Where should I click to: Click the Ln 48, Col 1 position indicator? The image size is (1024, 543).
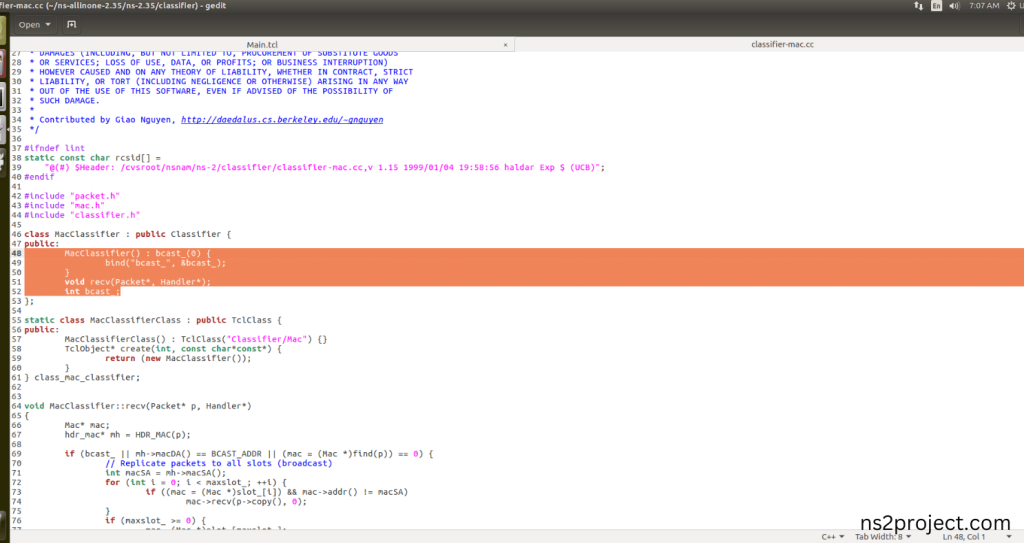963,536
